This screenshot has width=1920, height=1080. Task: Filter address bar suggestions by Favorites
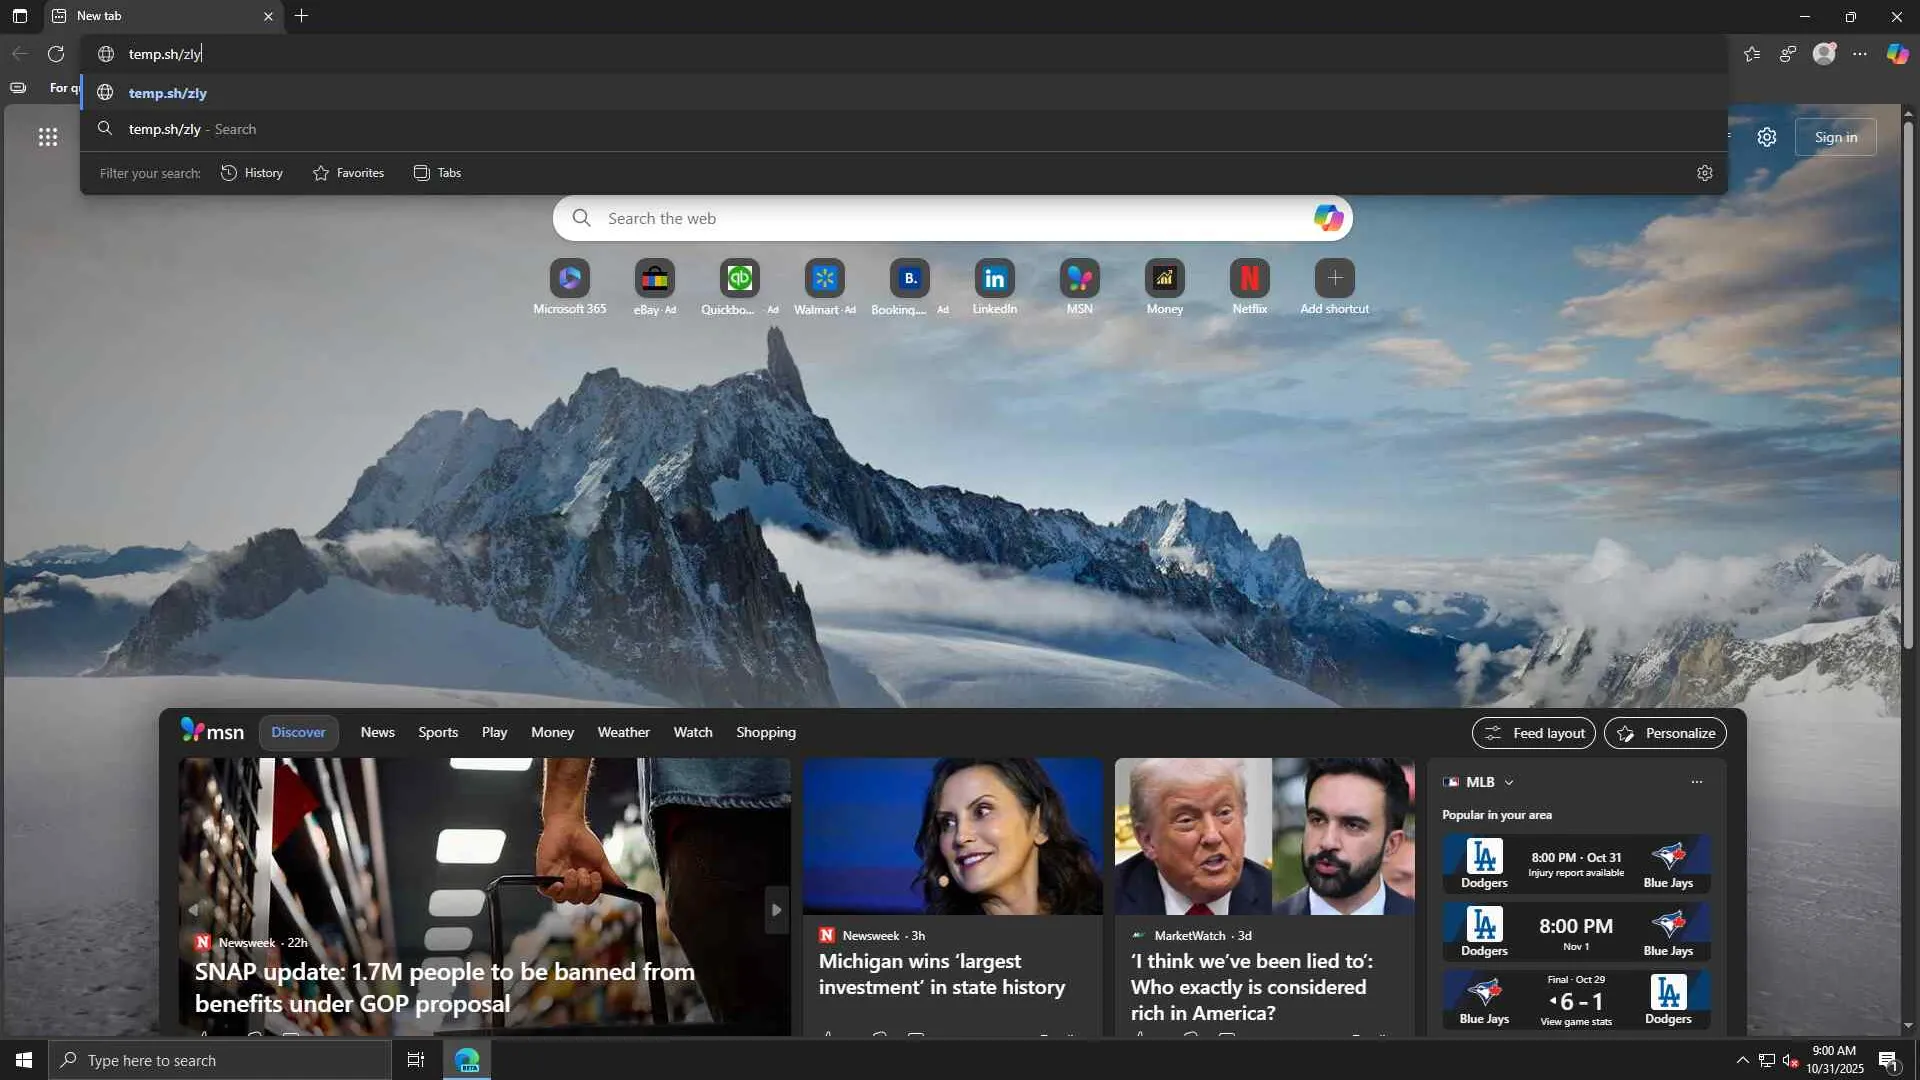[x=348, y=173]
